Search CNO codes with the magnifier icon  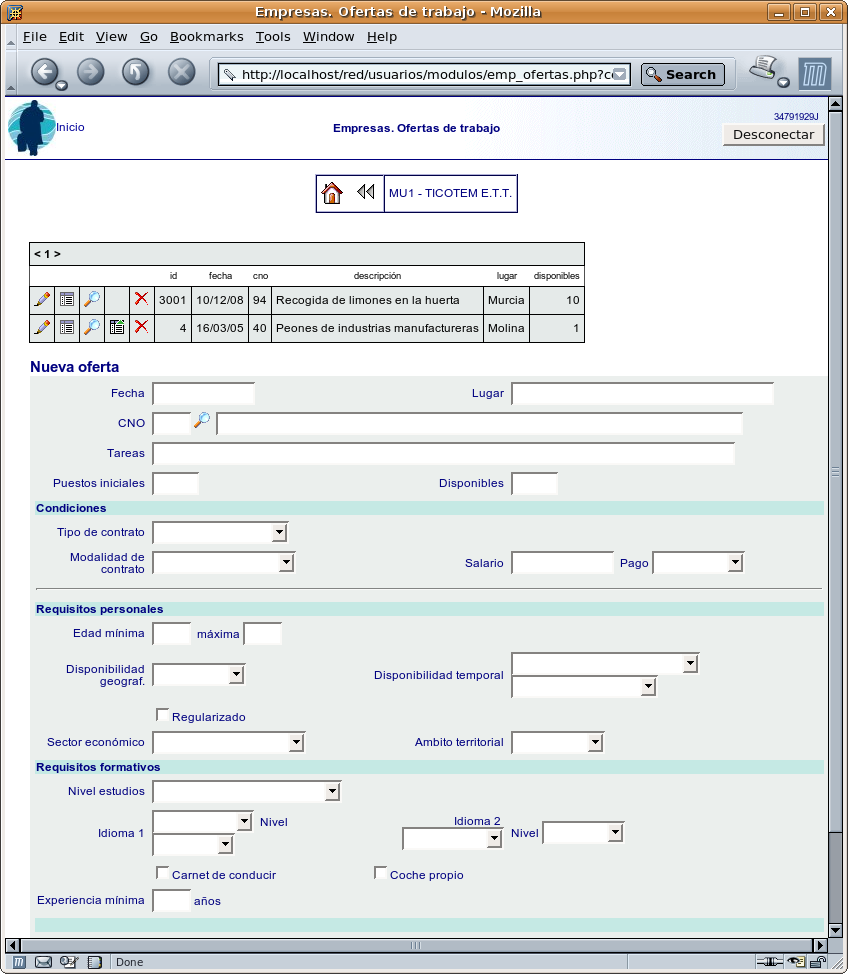(202, 421)
